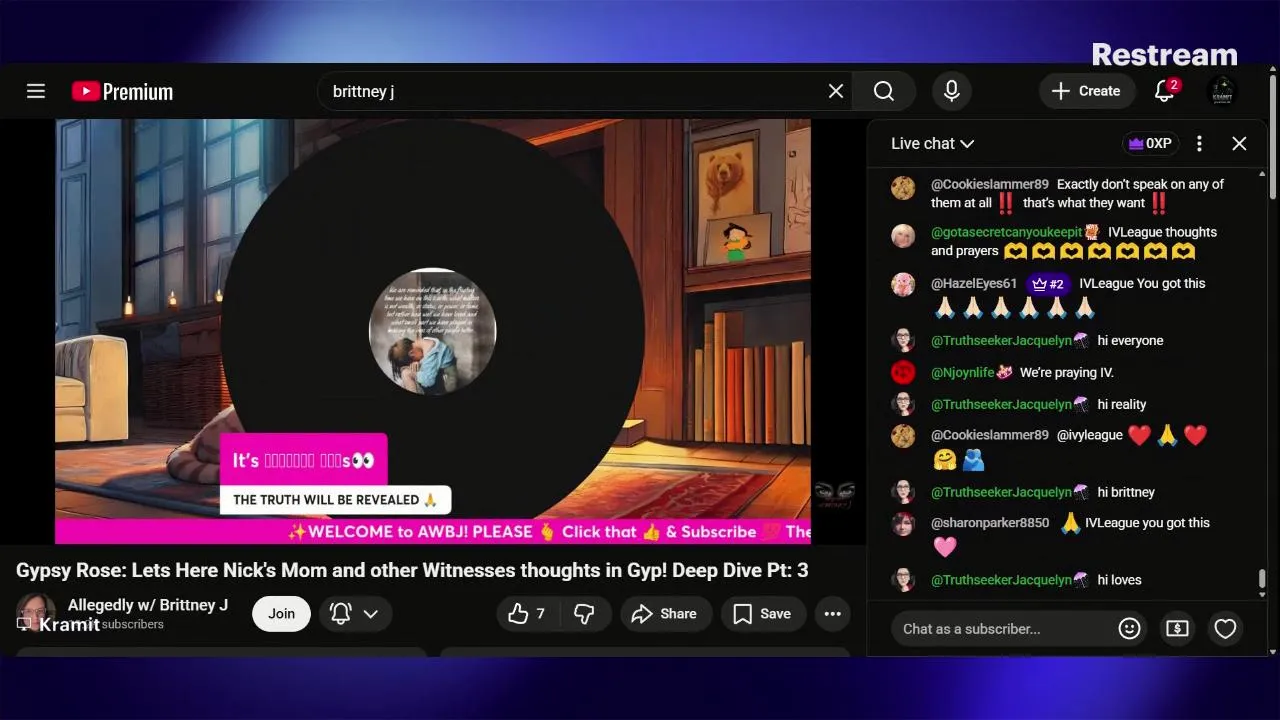1280x720 pixels.
Task: Dislike the video with thumbs down
Action: pos(585,614)
